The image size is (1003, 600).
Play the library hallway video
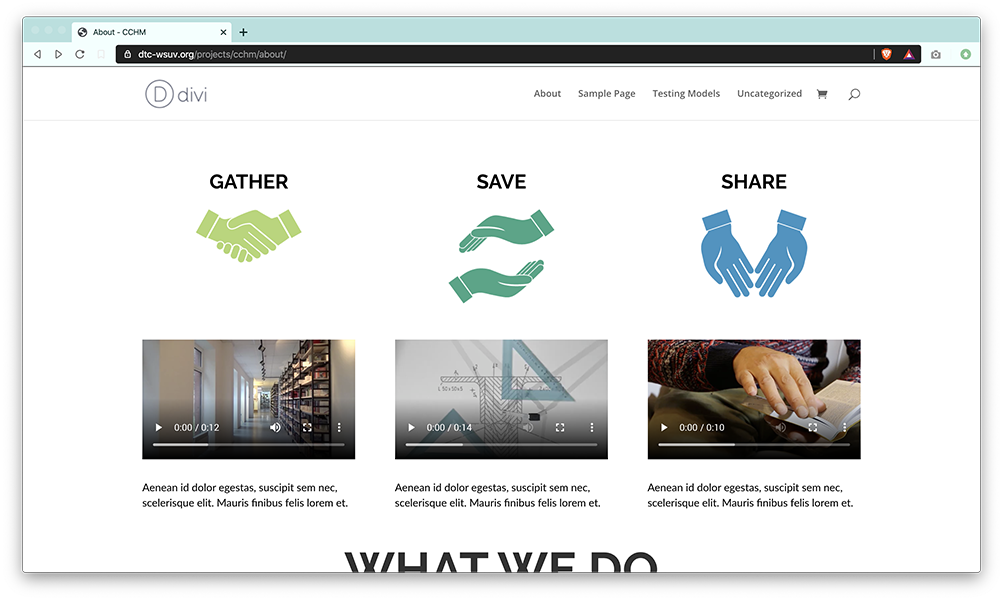[159, 427]
